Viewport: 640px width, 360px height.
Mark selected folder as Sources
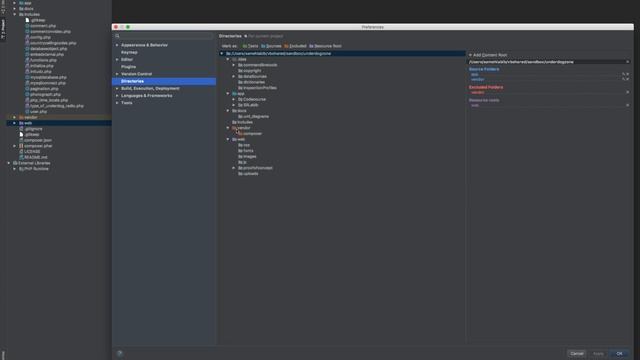[271, 46]
